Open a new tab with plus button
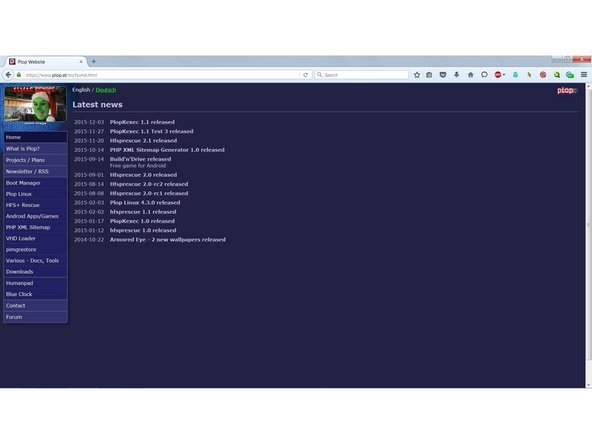 click(x=94, y=61)
